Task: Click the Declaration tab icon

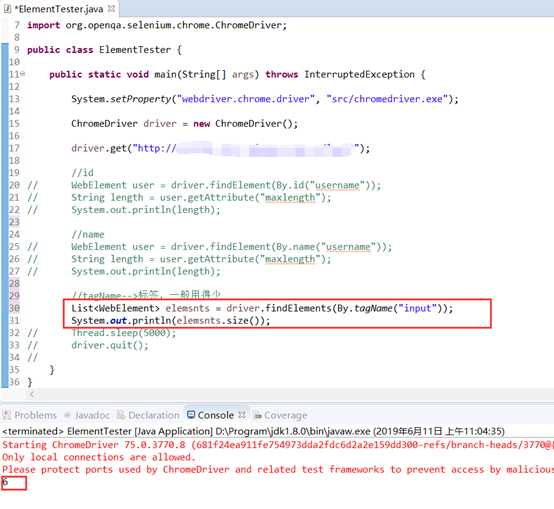Action: pyautogui.click(x=121, y=415)
